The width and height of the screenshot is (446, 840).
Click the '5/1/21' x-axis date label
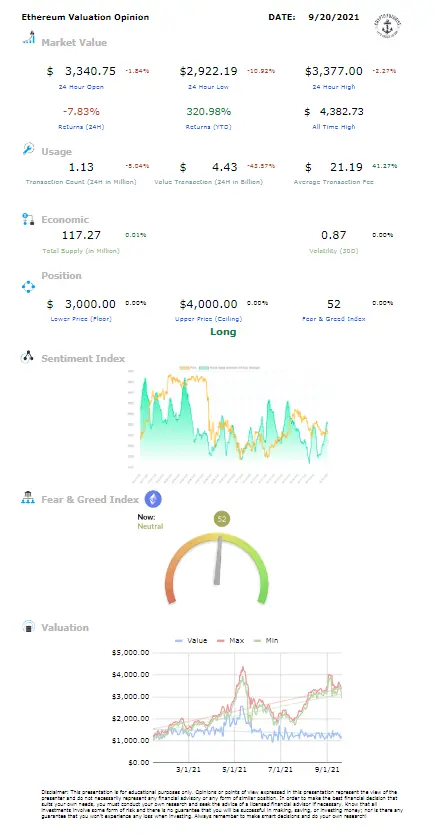click(x=234, y=770)
